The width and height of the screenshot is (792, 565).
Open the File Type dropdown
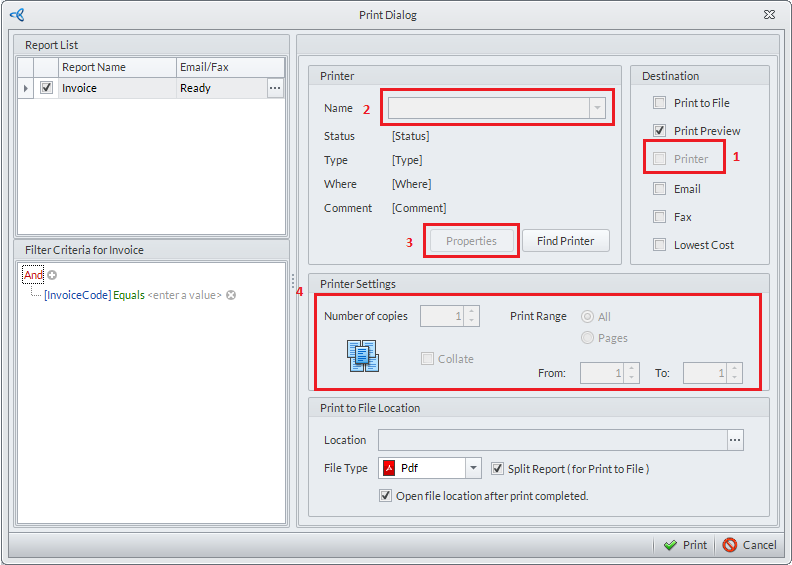pyautogui.click(x=473, y=468)
